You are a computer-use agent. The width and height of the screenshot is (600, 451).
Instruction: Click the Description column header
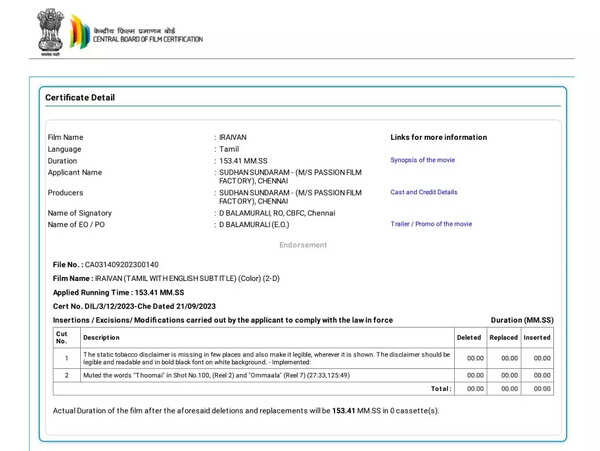tap(101, 338)
